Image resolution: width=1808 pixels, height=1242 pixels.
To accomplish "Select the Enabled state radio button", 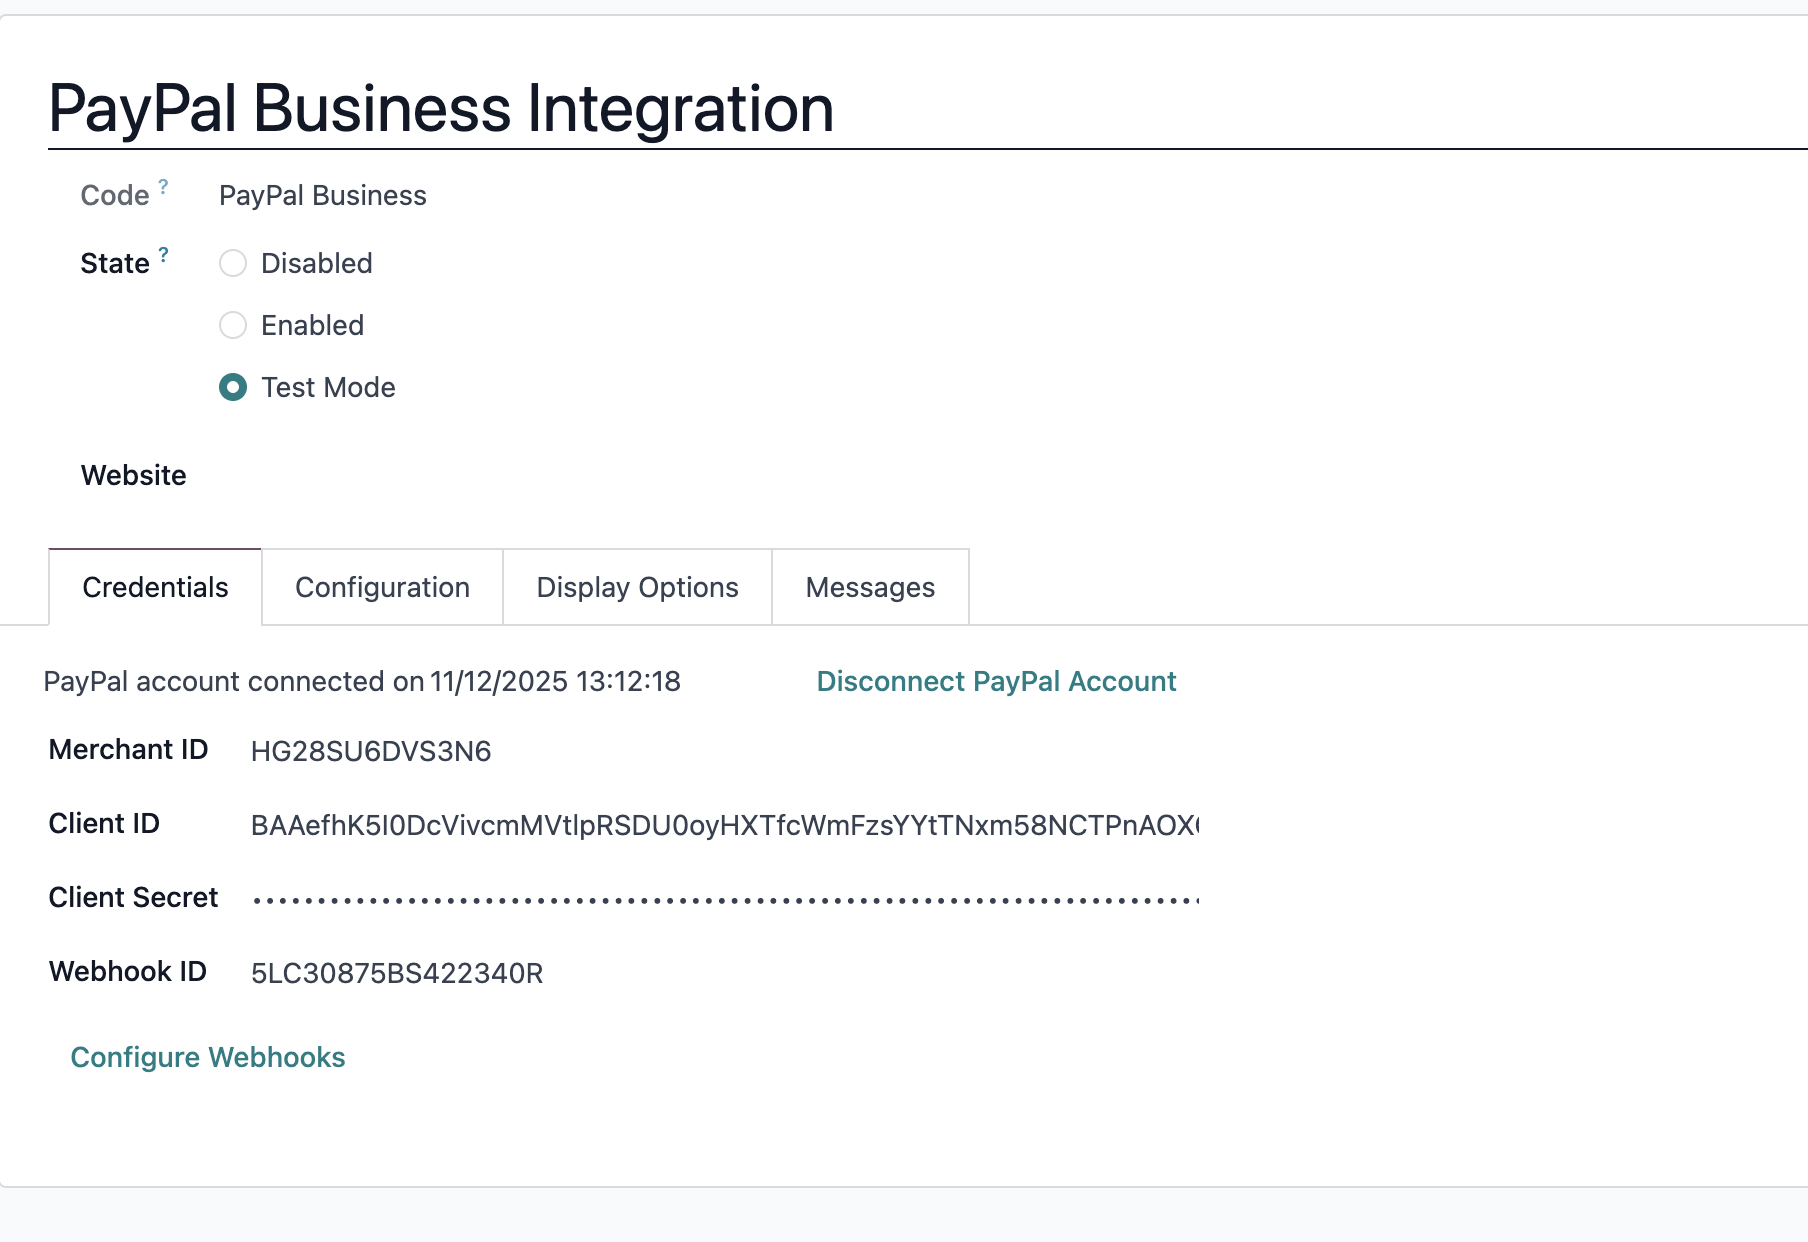I will [x=233, y=325].
